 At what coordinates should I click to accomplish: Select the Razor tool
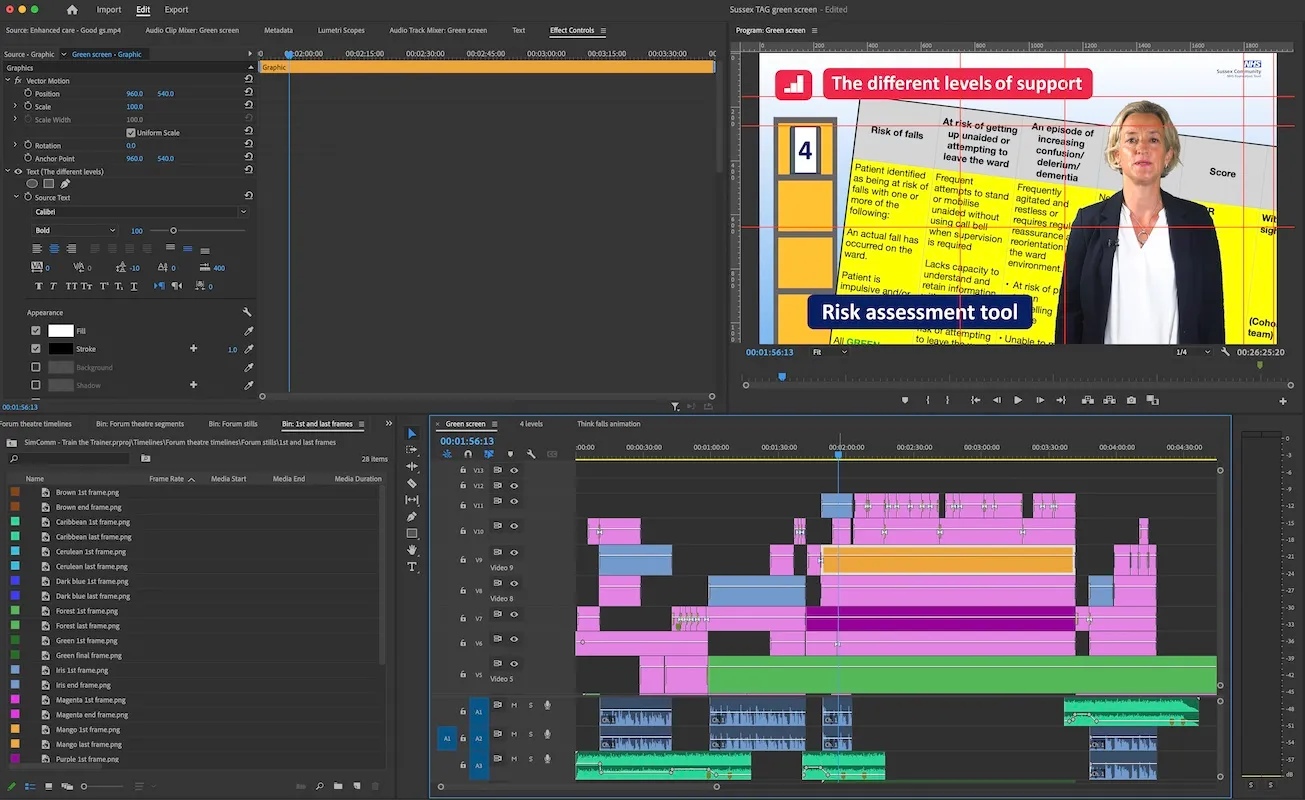(x=411, y=483)
